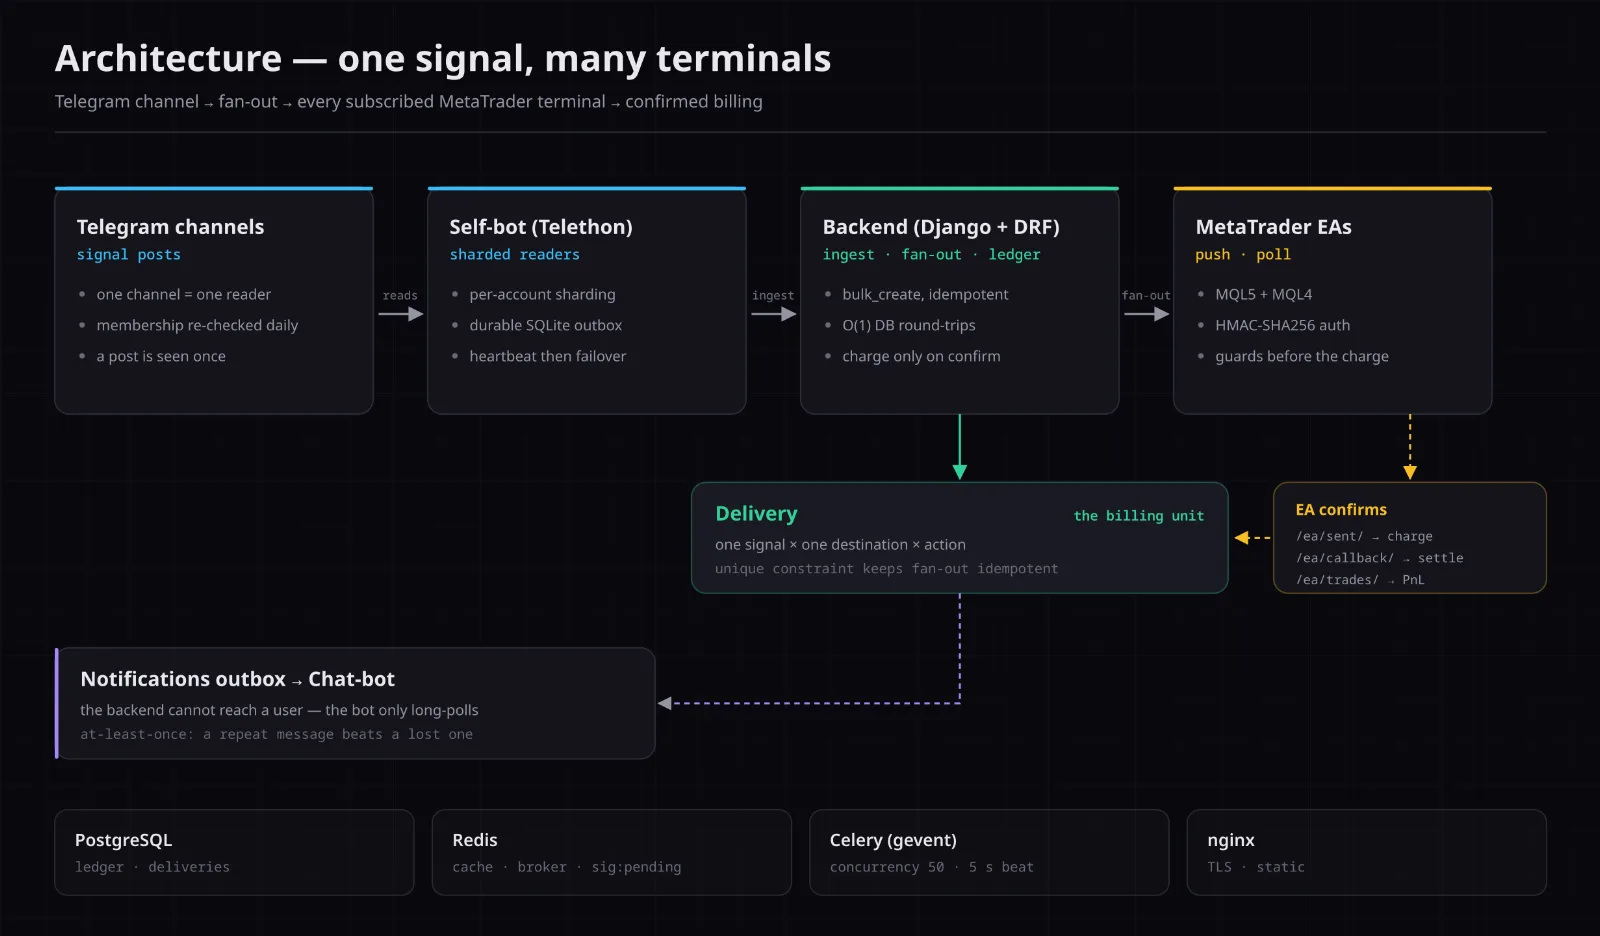1600x936 pixels.
Task: Click 'MQL5 + MQL4' bullet
Action: [x=1264, y=294]
